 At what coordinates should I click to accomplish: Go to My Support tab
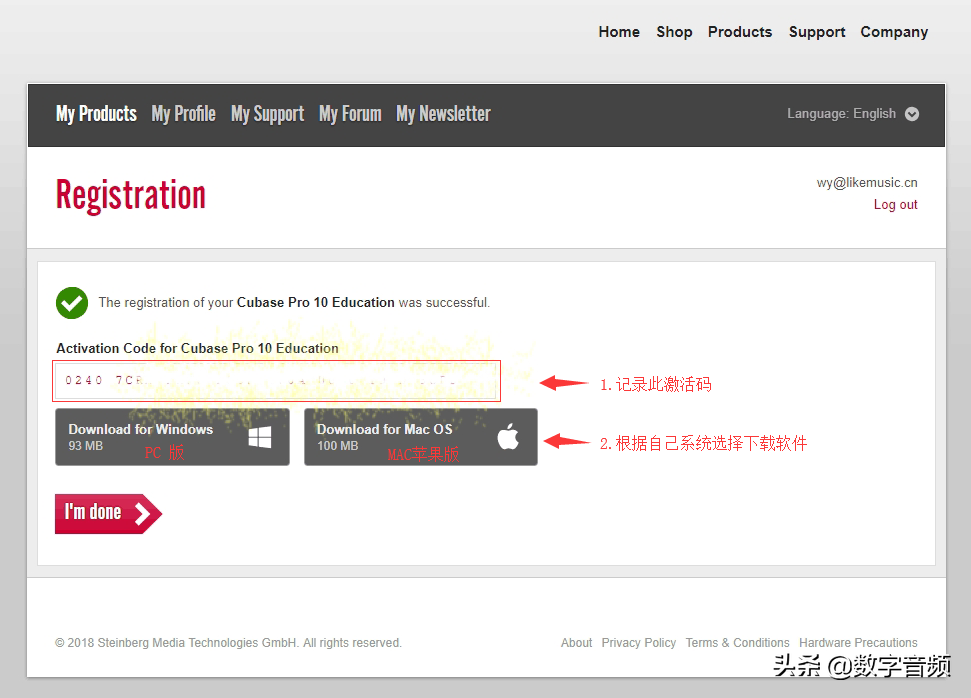[x=267, y=114]
